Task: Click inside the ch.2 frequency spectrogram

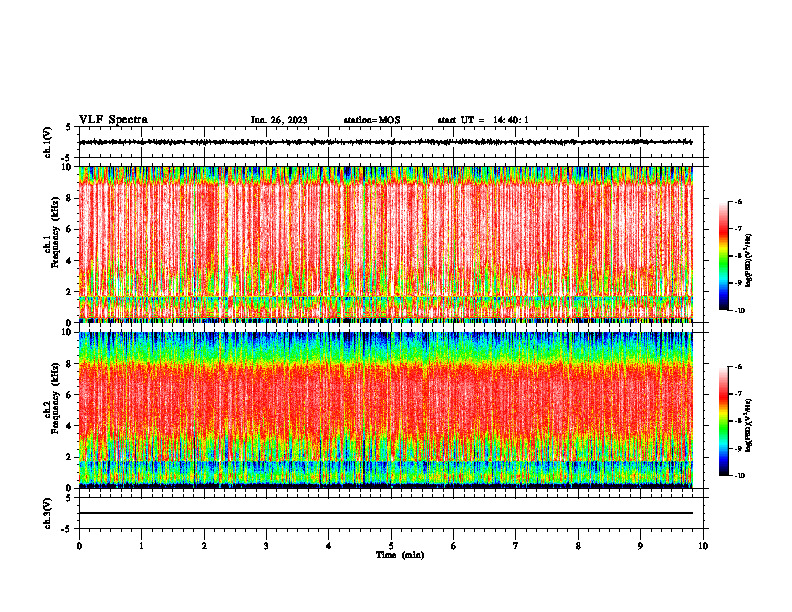Action: (x=386, y=410)
